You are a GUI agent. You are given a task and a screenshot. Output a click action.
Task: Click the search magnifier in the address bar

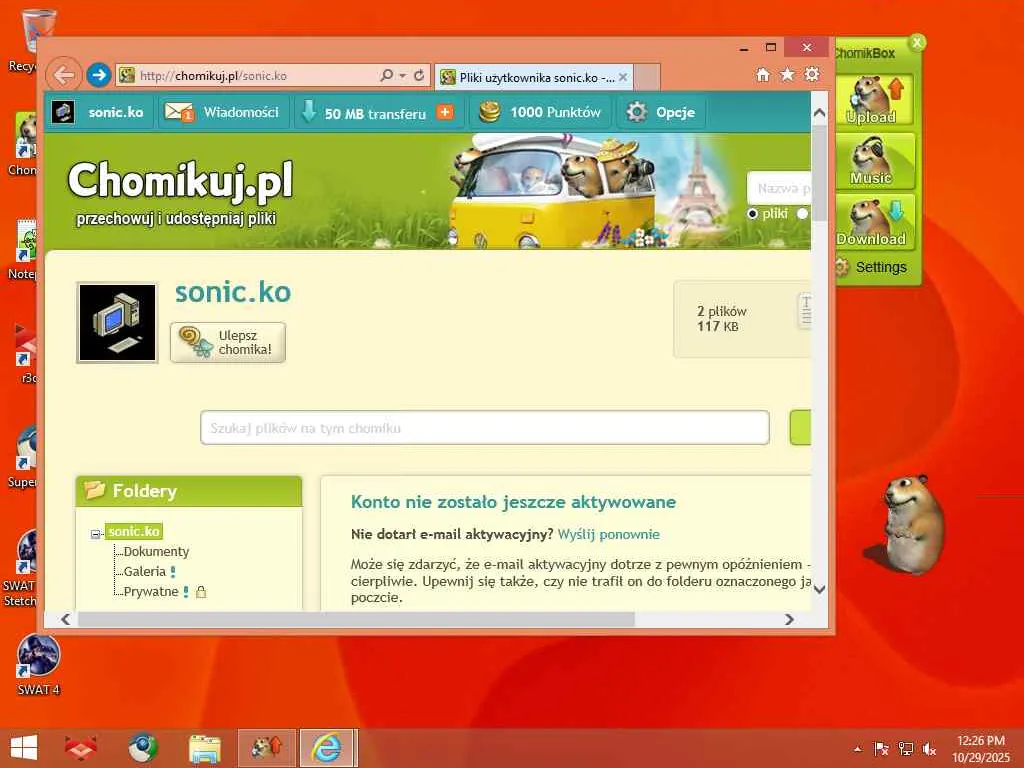[x=387, y=76]
